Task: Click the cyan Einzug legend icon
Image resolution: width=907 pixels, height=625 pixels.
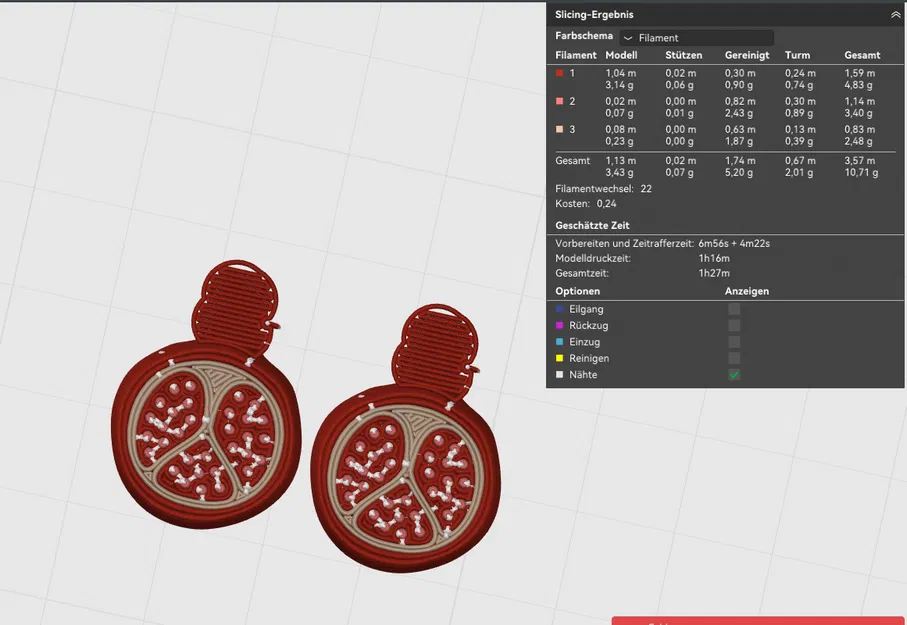Action: (x=561, y=341)
